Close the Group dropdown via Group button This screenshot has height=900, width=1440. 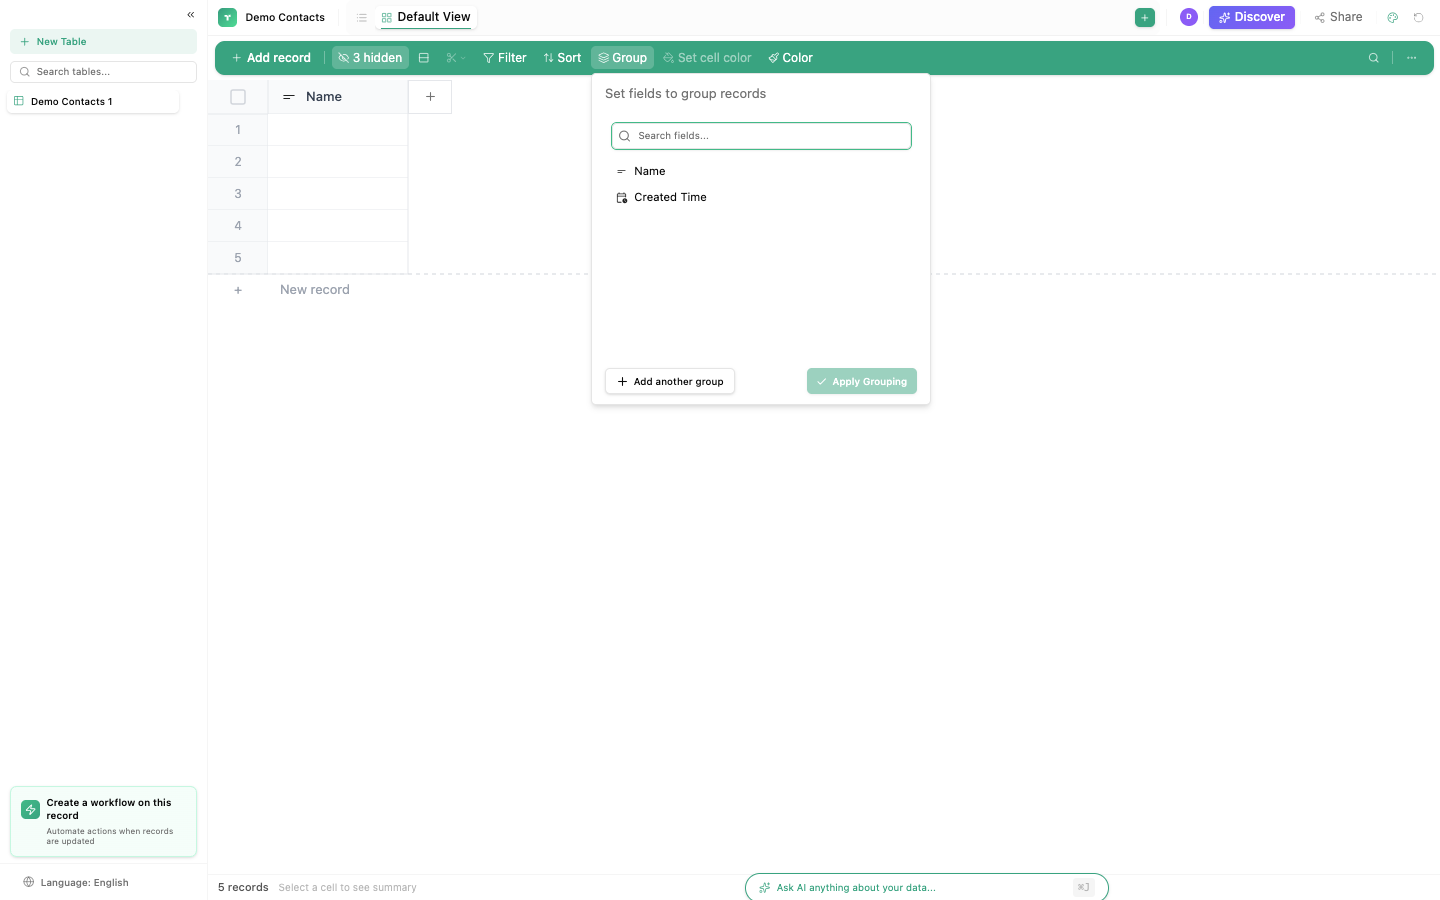[x=622, y=58]
